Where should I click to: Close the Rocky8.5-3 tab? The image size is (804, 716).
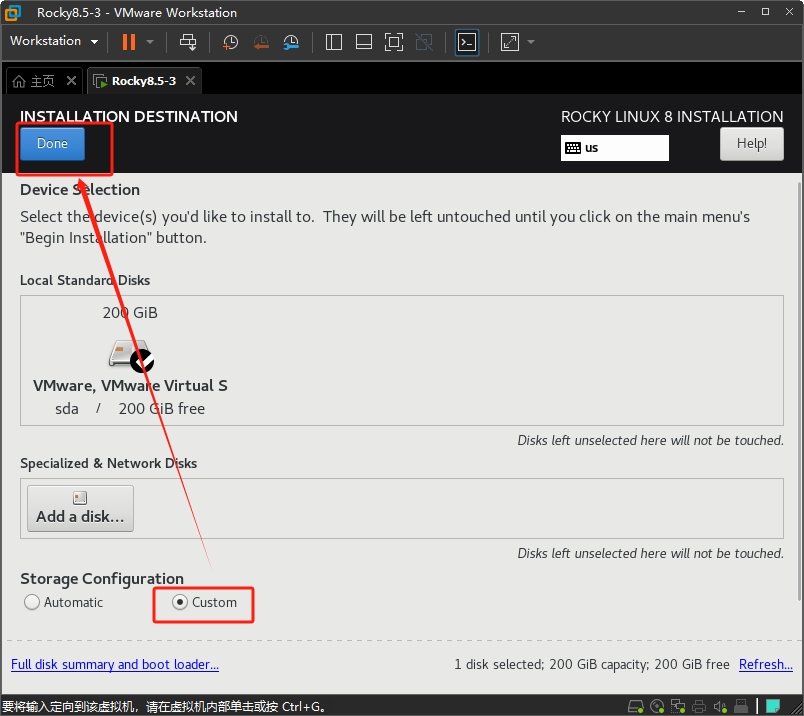click(x=190, y=81)
